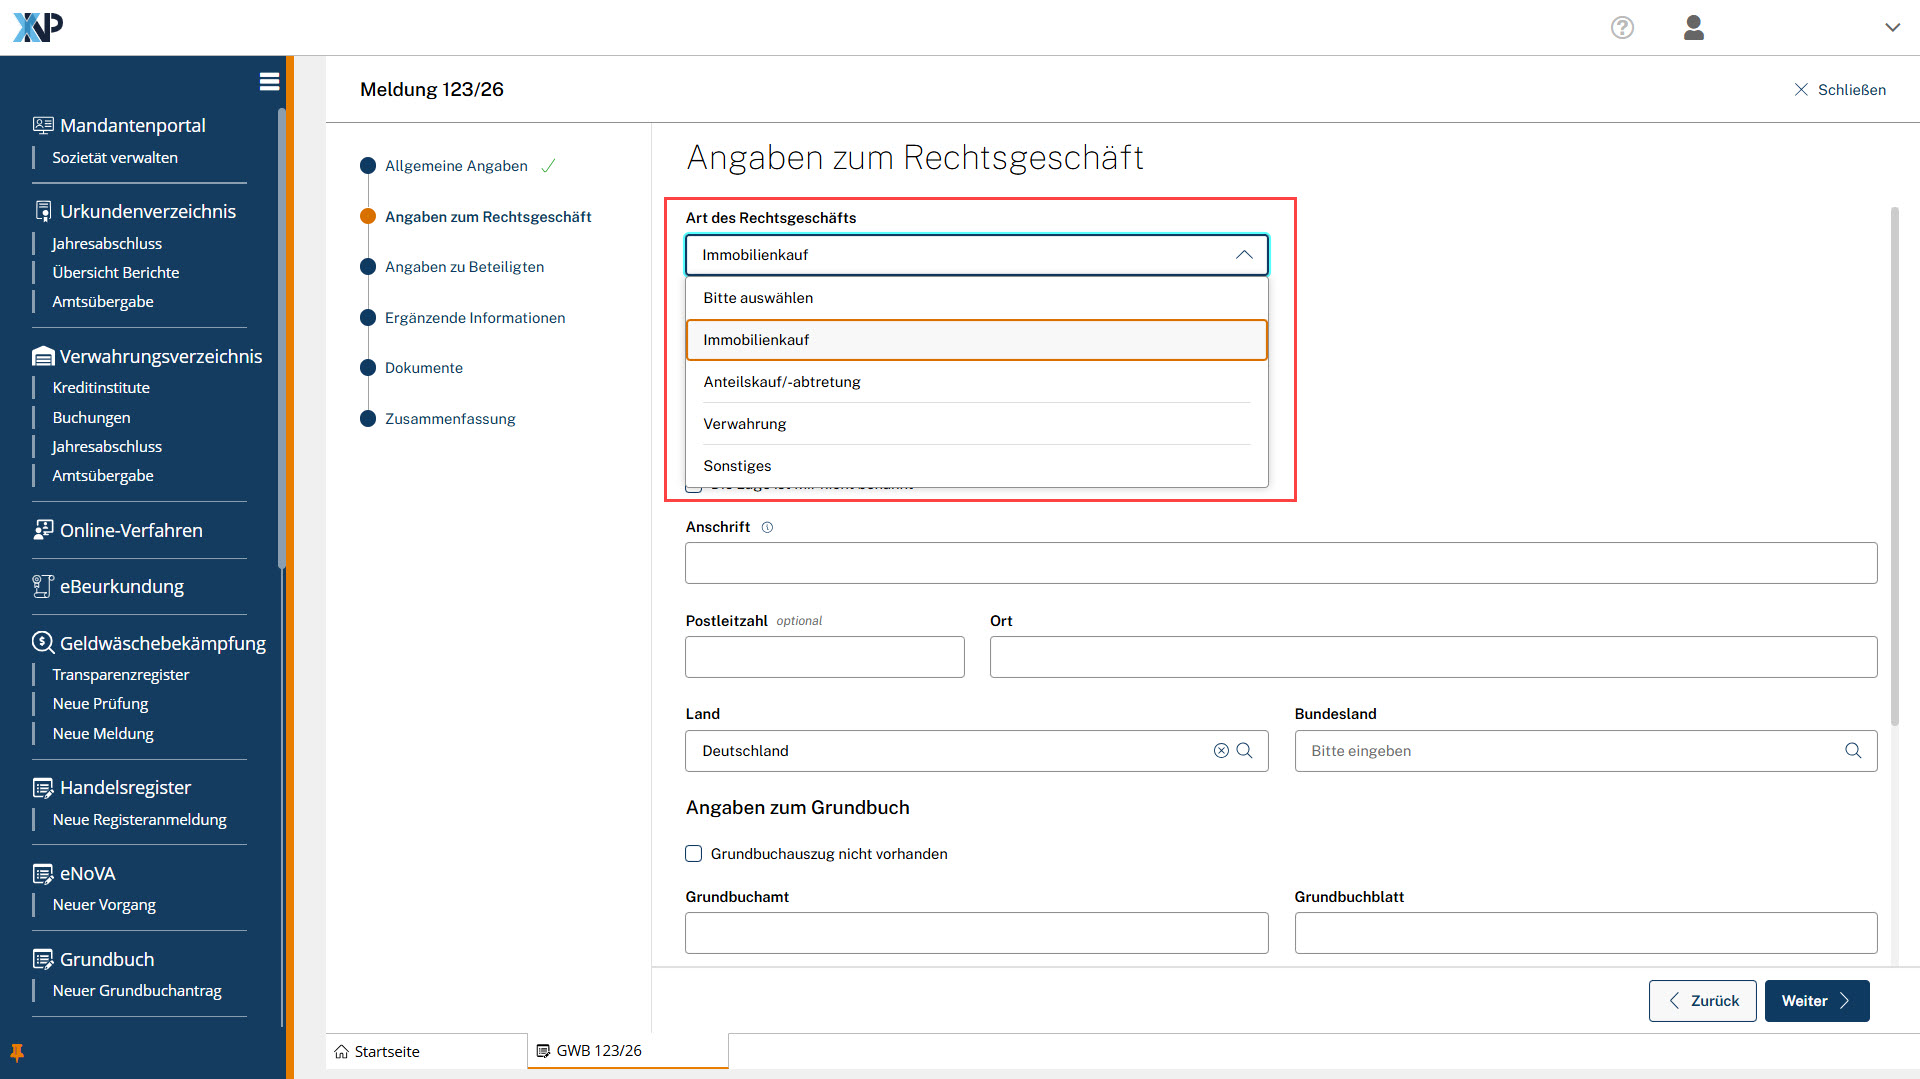Click the Bundesland search magnifier icon
The width and height of the screenshot is (1920, 1079).
click(x=1853, y=751)
